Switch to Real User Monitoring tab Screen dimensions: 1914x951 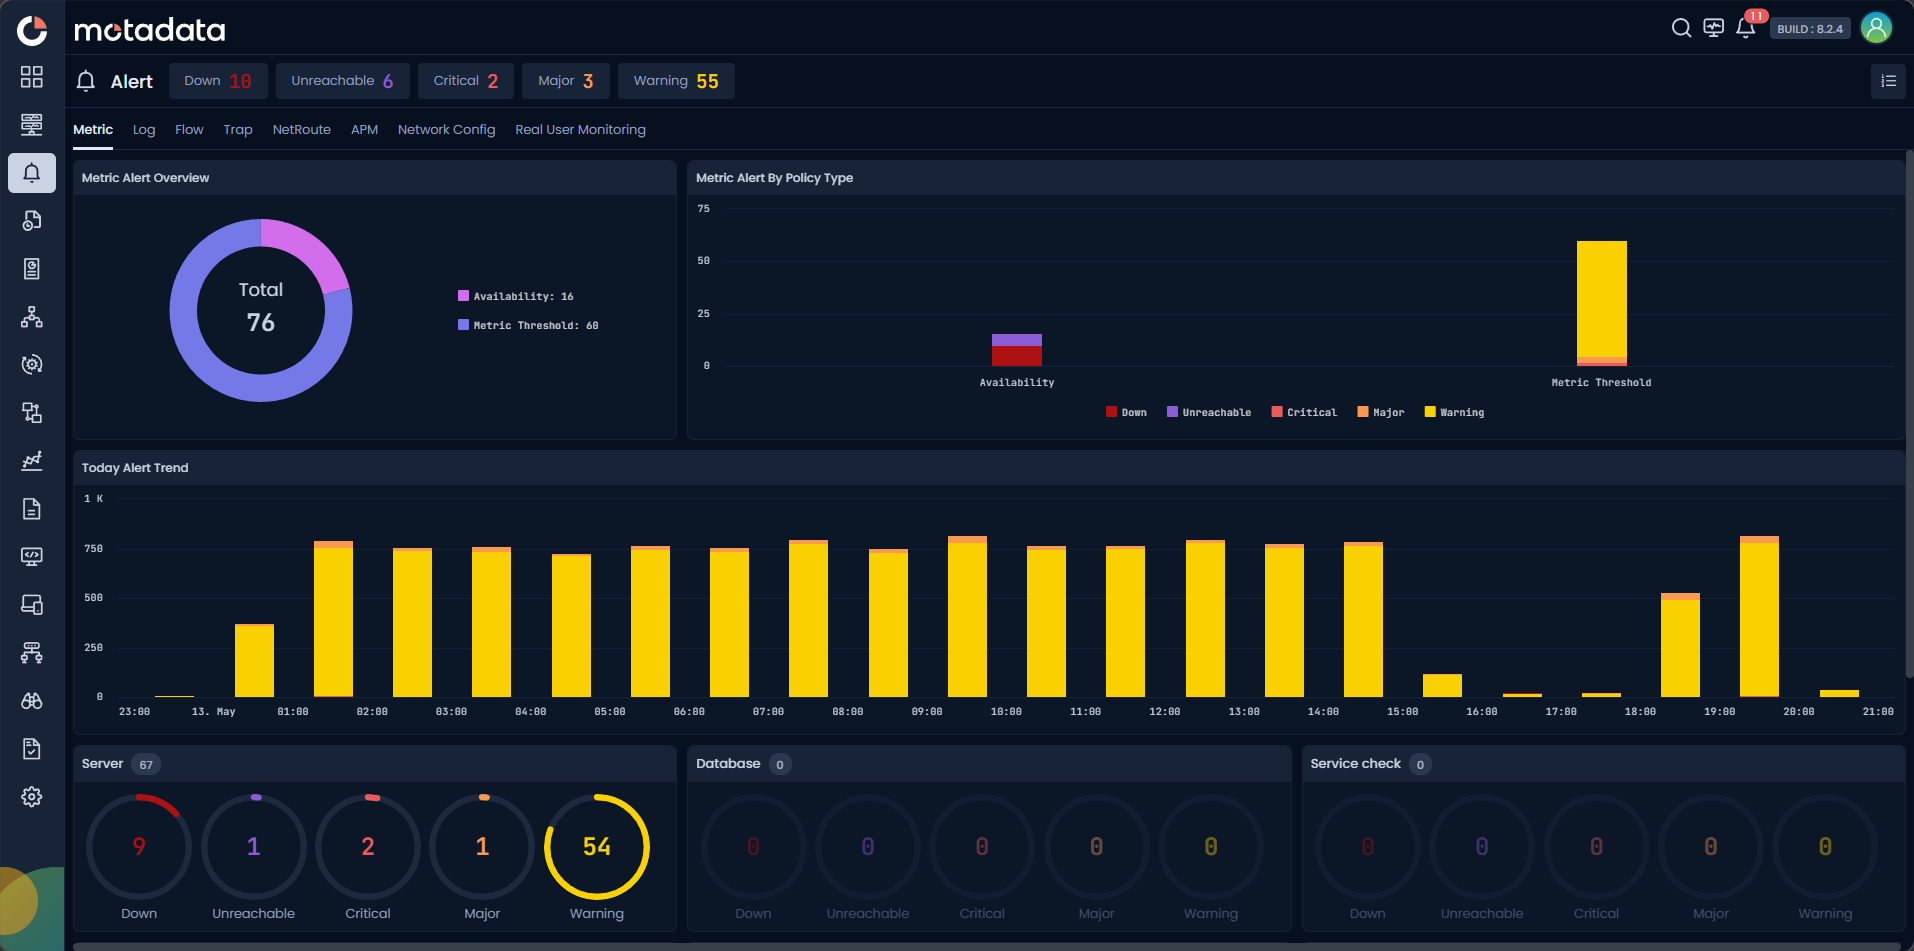(x=580, y=130)
